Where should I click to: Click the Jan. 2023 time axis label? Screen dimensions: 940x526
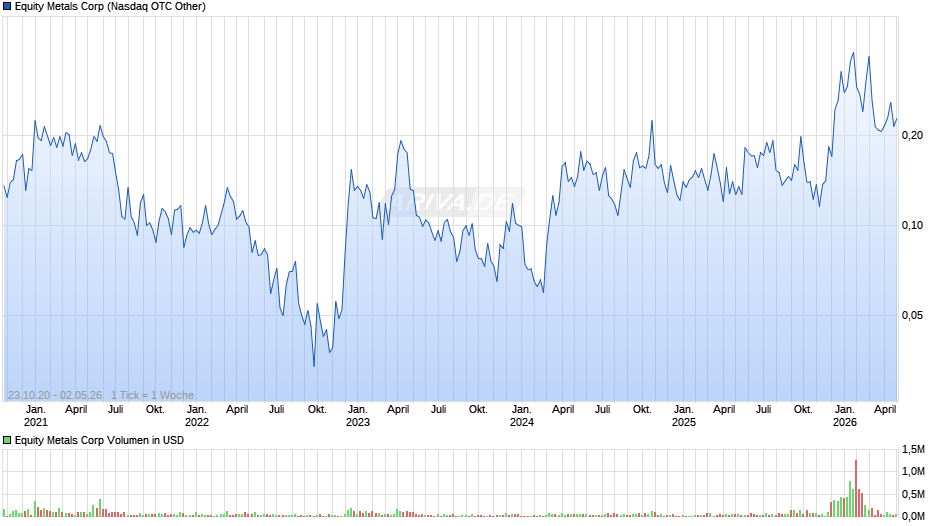pos(358,416)
